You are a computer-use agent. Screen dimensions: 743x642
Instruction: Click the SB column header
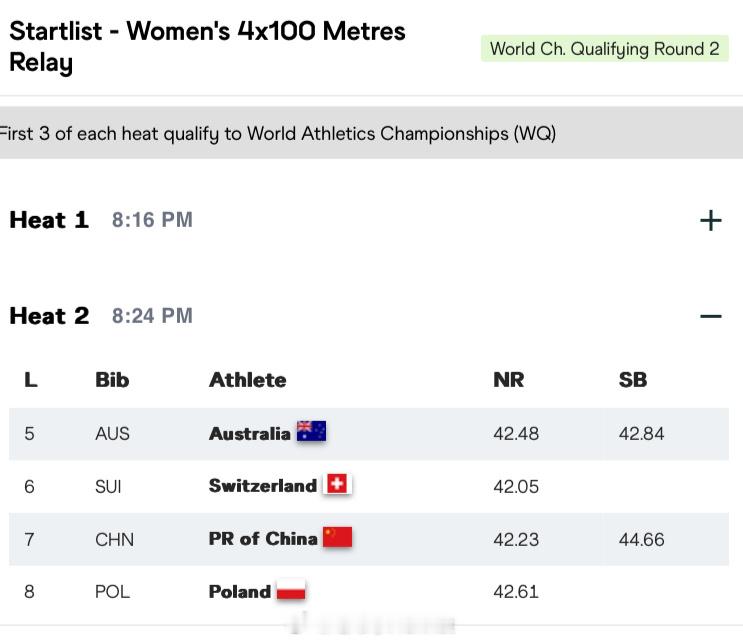633,380
